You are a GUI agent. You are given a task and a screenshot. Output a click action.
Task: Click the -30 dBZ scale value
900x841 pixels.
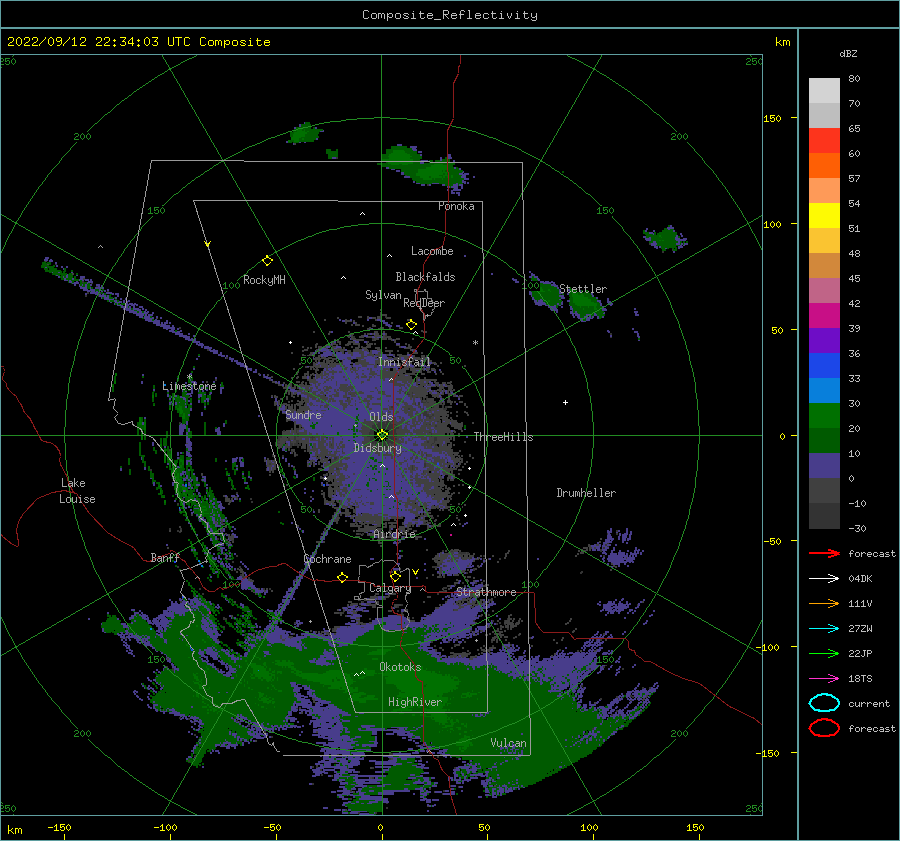pos(858,528)
